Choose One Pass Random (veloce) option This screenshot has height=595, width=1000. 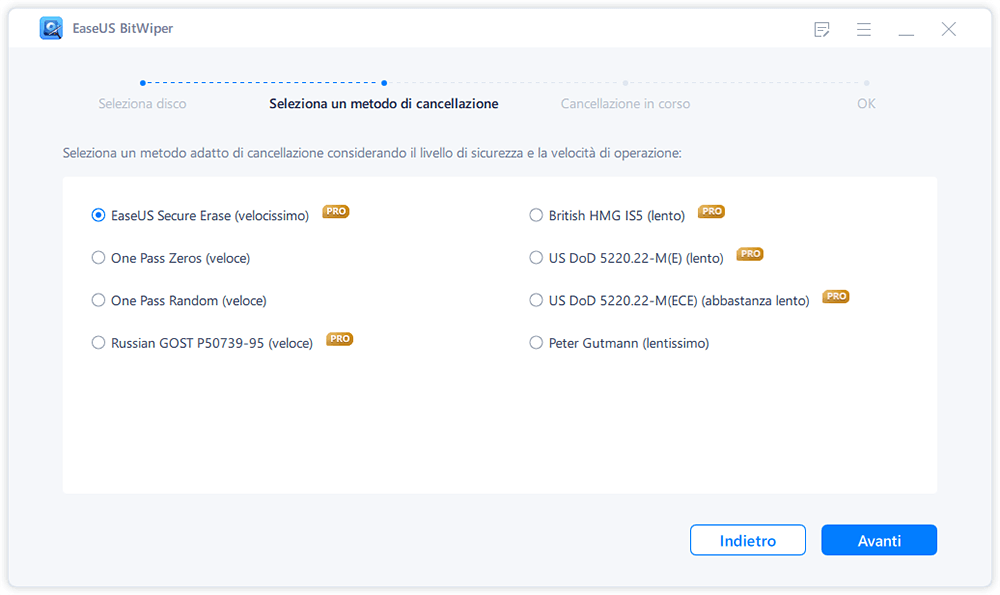coord(98,300)
